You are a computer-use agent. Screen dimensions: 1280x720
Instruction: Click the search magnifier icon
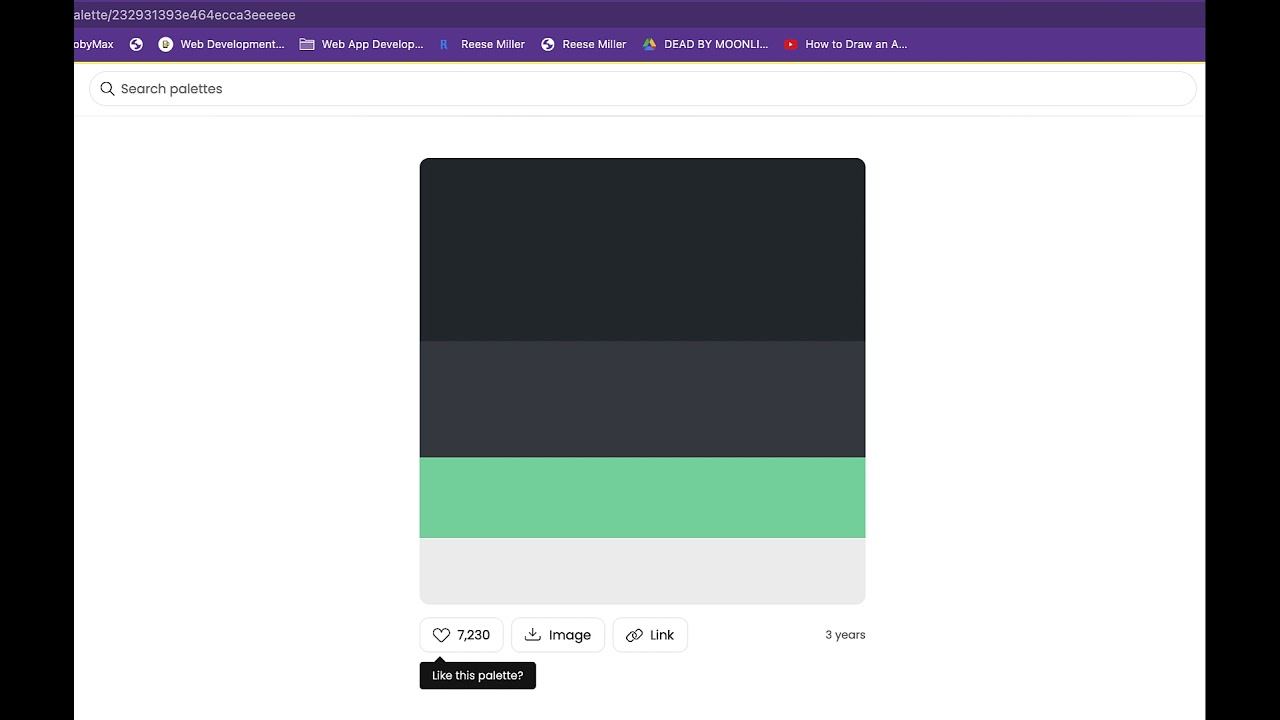107,89
